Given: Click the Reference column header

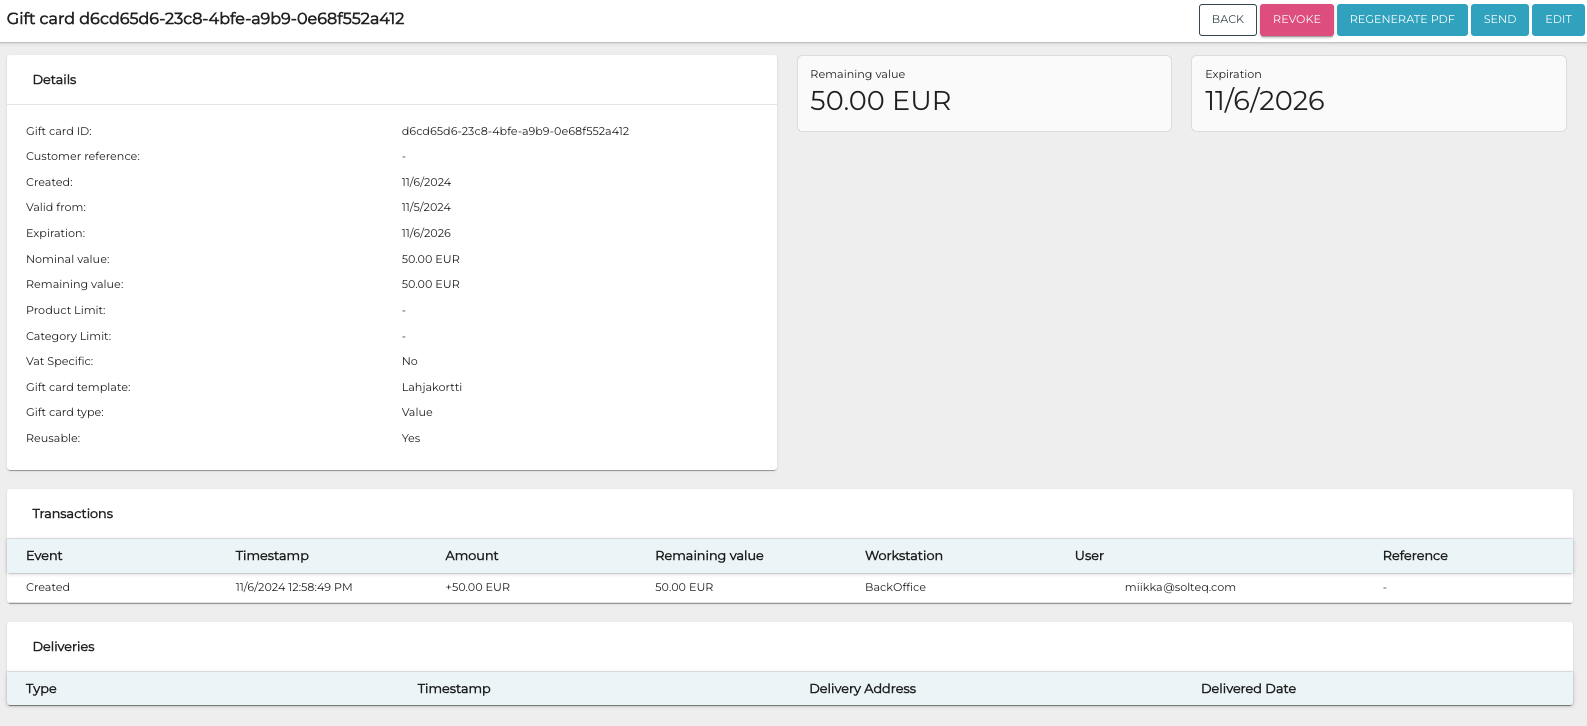Looking at the screenshot, I should [x=1414, y=556].
